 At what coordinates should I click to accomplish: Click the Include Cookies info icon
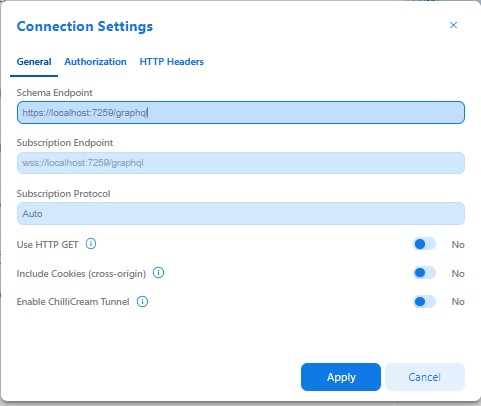[158, 273]
